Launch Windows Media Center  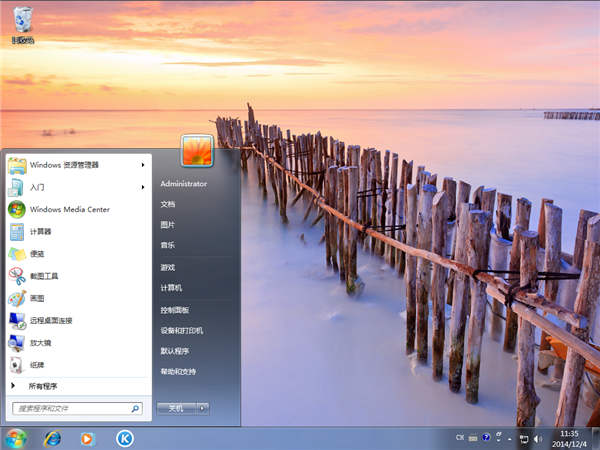click(77, 209)
